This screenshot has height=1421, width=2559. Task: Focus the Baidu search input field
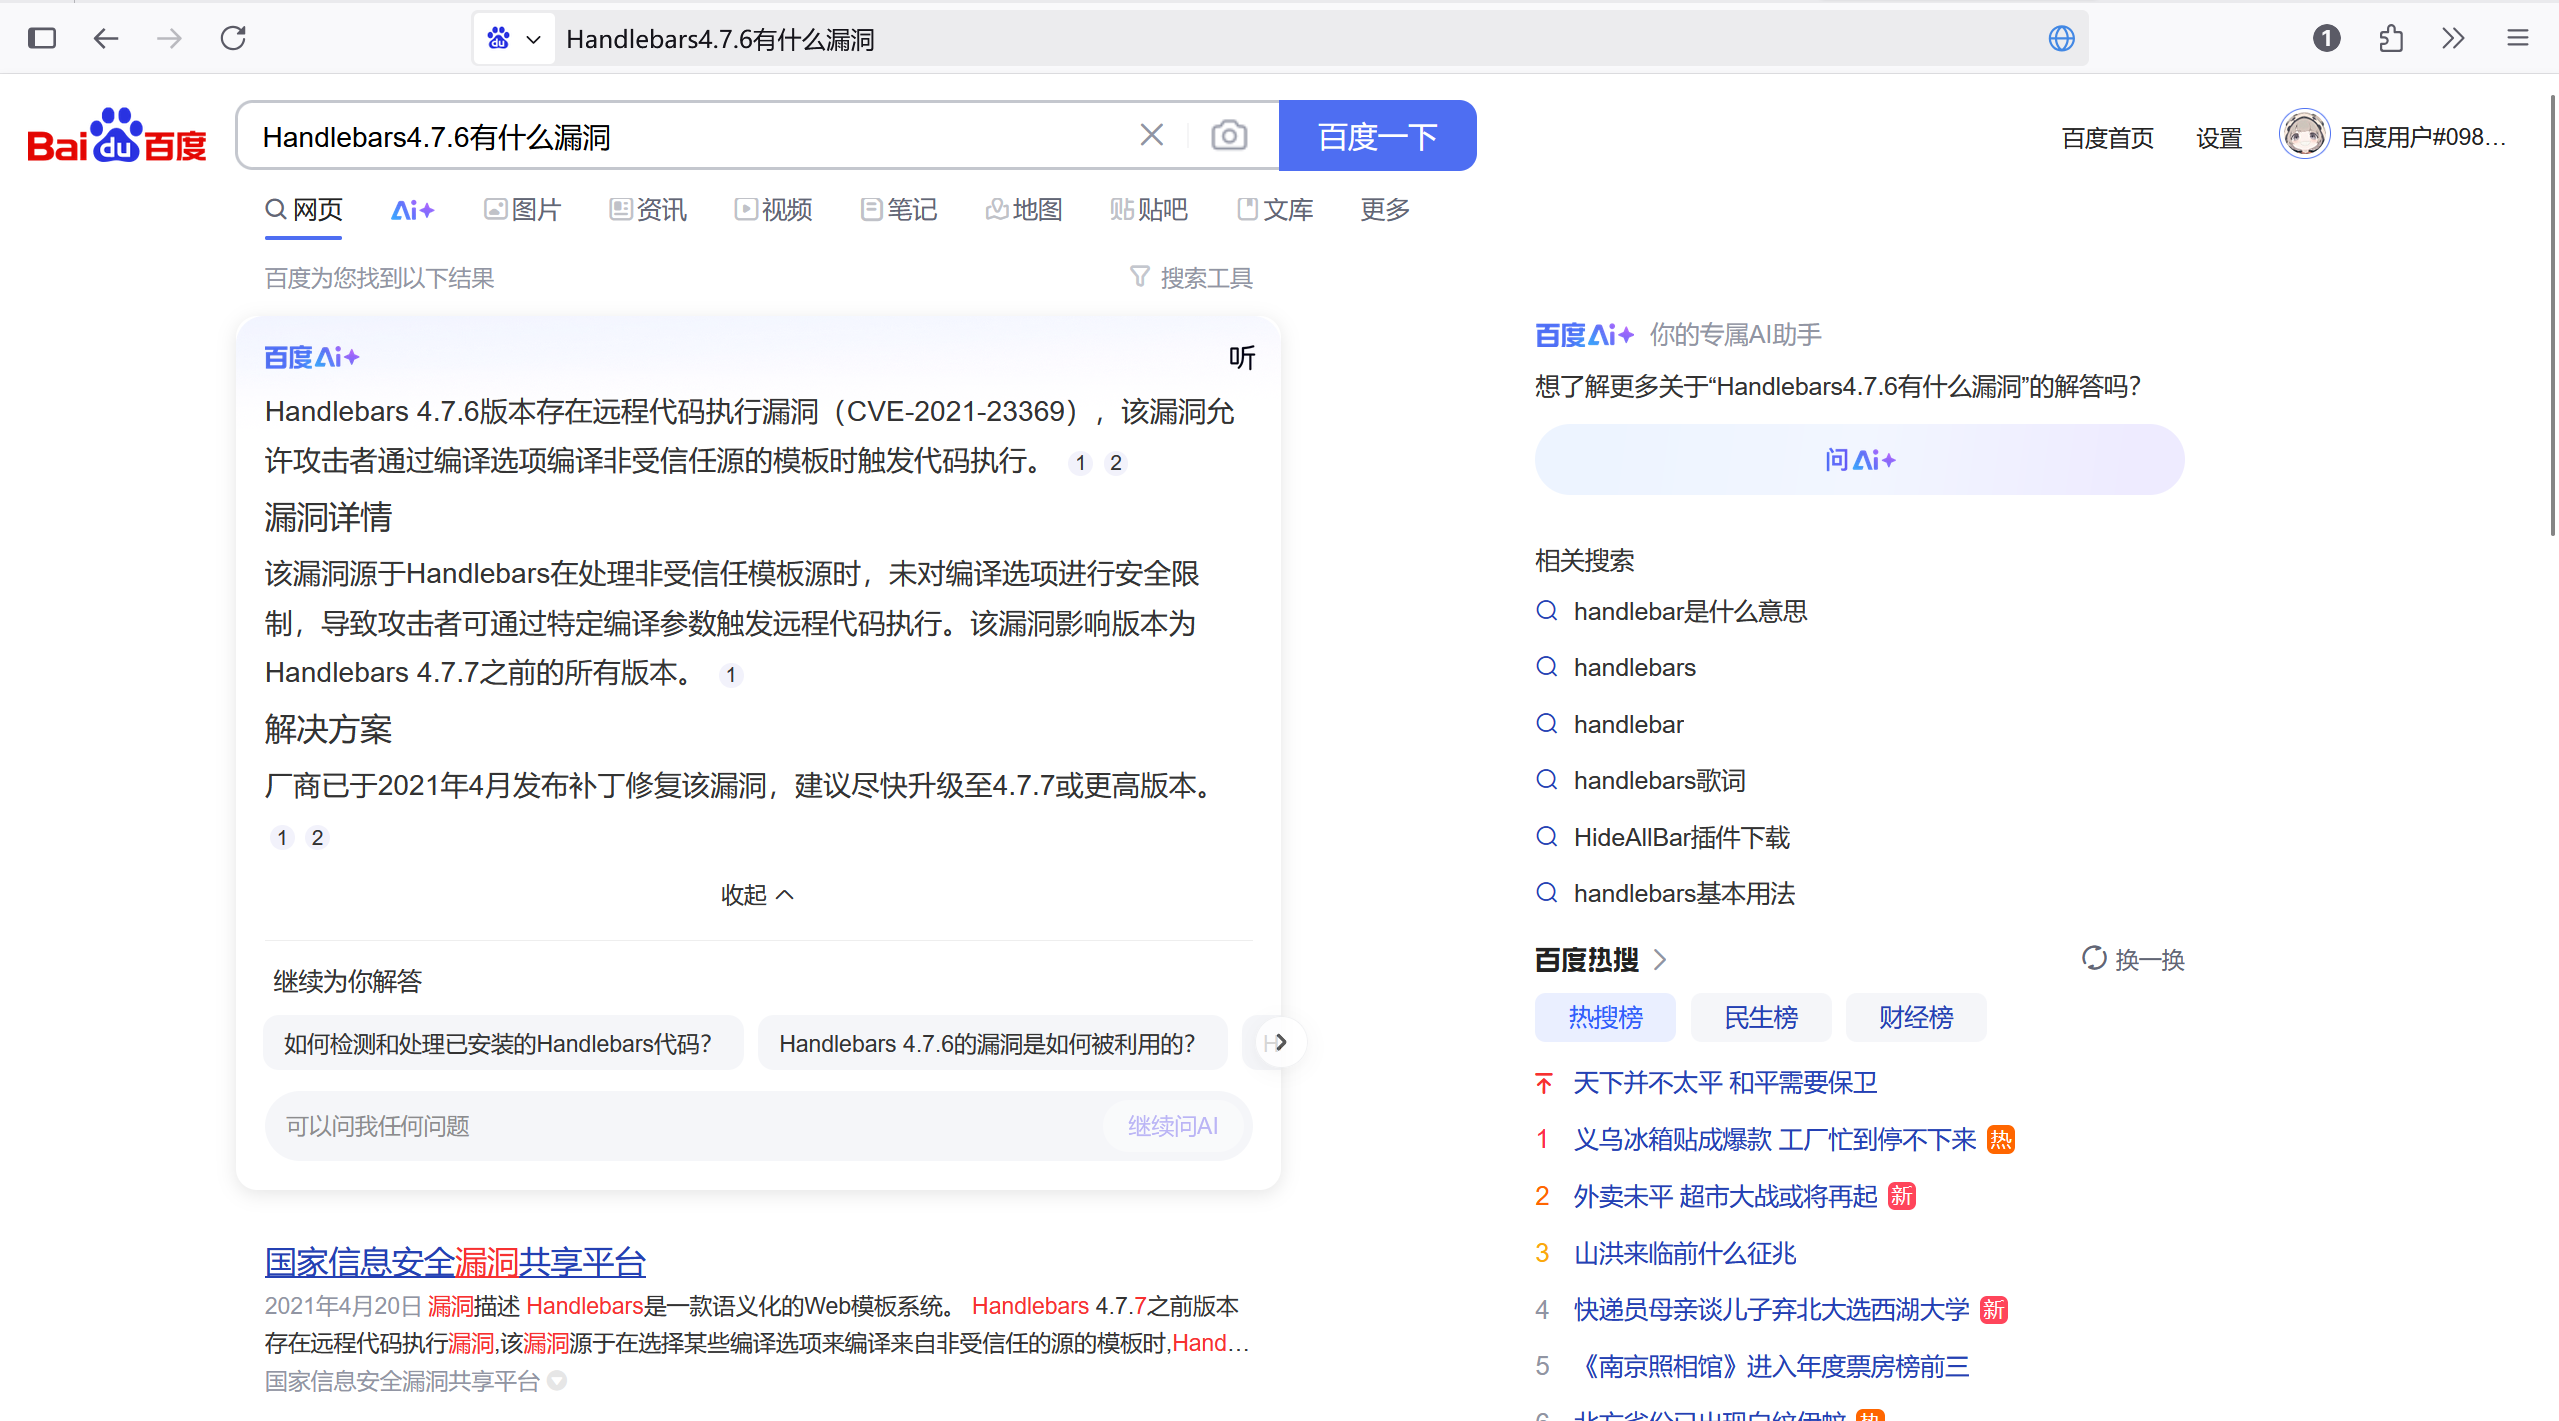[690, 136]
